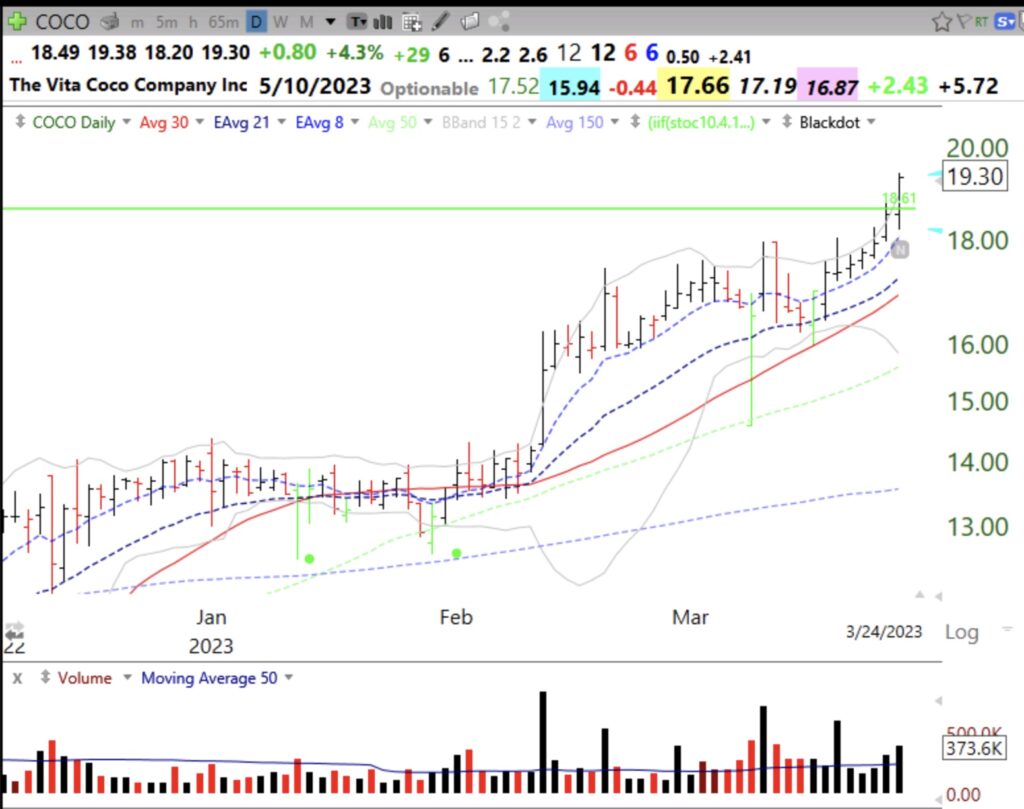The width and height of the screenshot is (1024, 809).
Task: Click the star favorite icon
Action: click(x=941, y=22)
